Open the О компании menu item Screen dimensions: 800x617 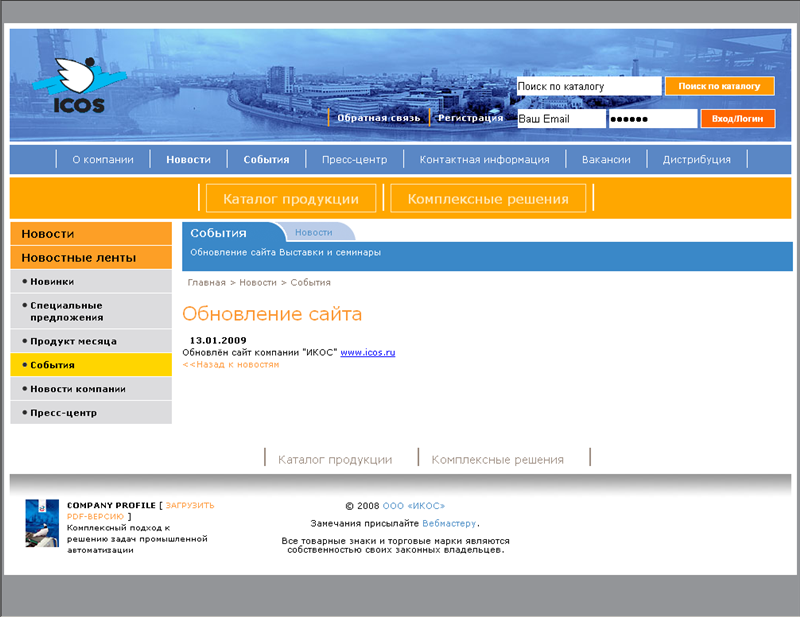tap(103, 159)
